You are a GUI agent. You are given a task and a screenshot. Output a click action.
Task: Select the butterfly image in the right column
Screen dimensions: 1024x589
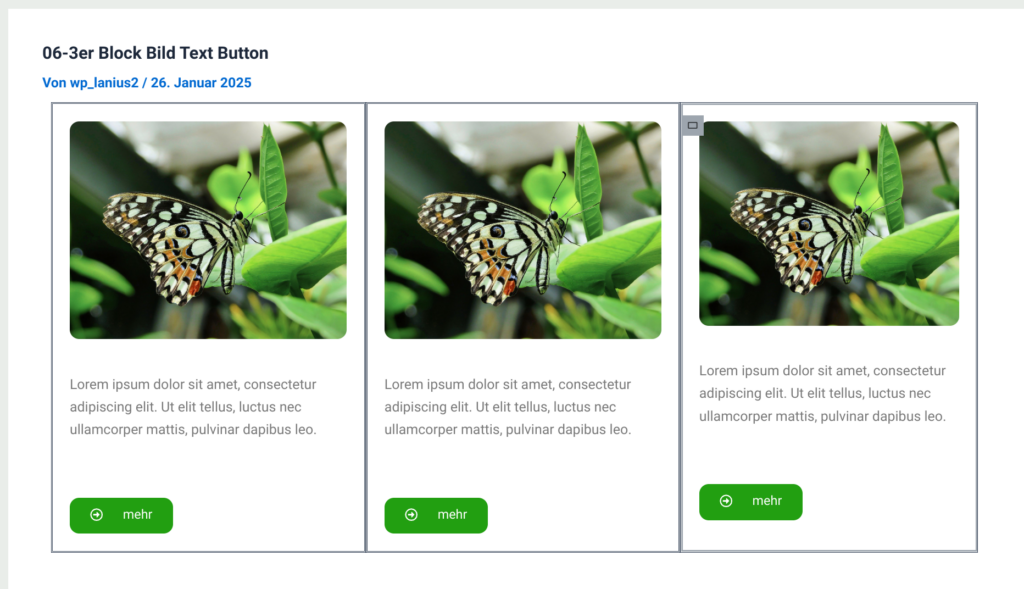click(828, 223)
